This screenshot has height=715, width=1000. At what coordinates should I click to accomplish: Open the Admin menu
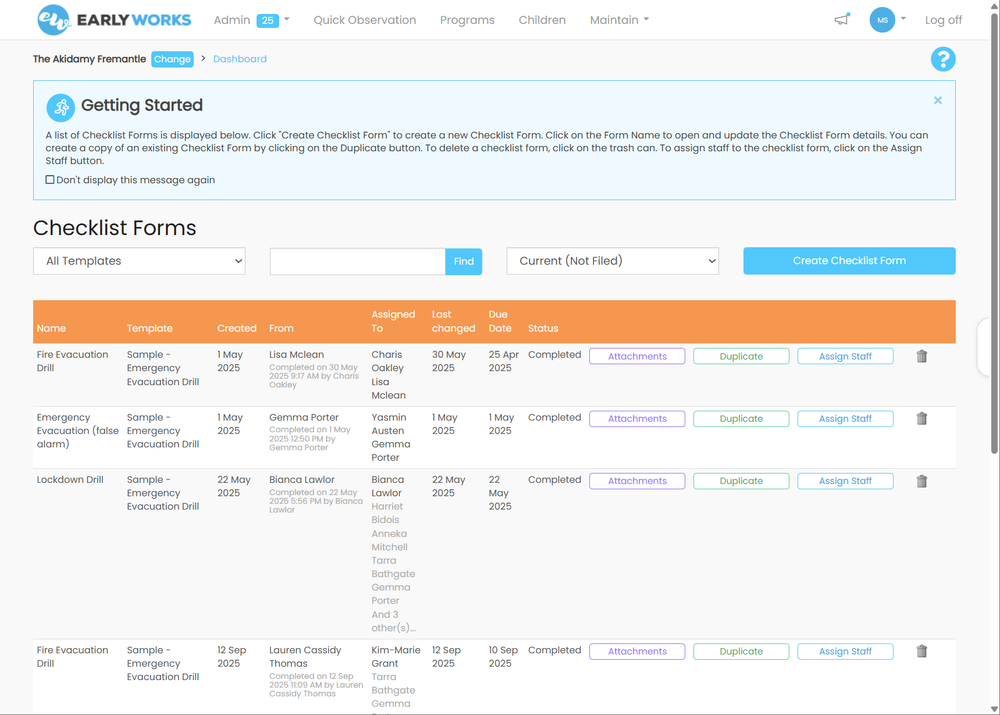pos(251,20)
